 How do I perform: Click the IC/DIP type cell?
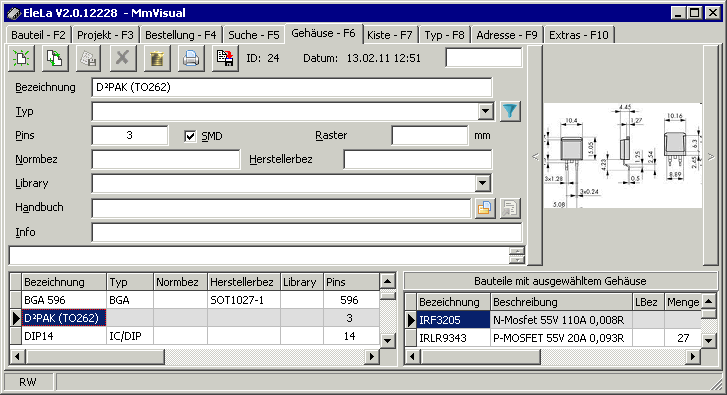click(x=130, y=336)
